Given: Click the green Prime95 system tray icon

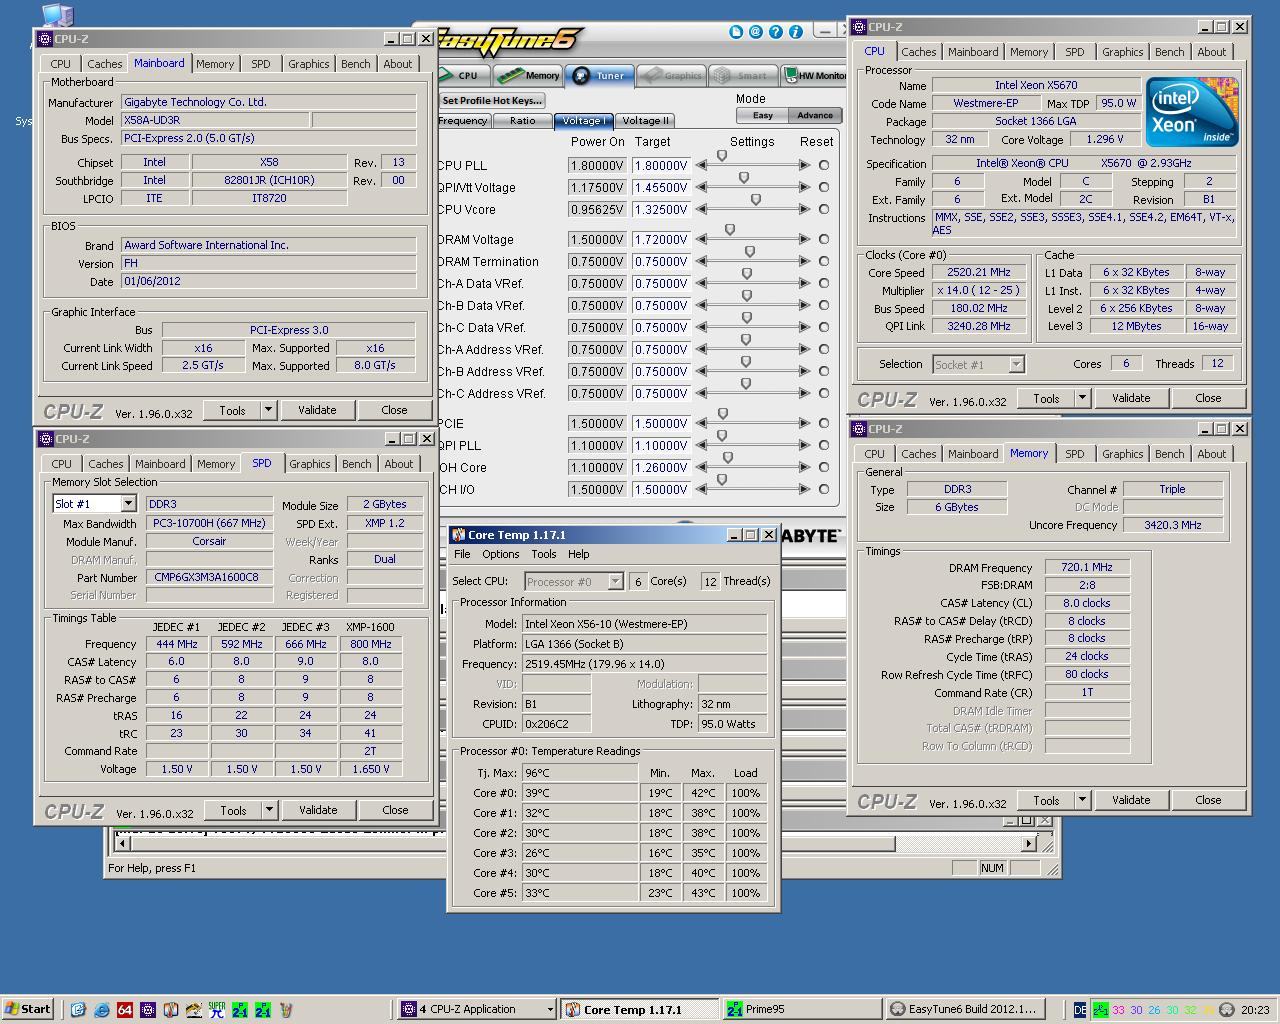Looking at the screenshot, I should tap(1101, 1010).
